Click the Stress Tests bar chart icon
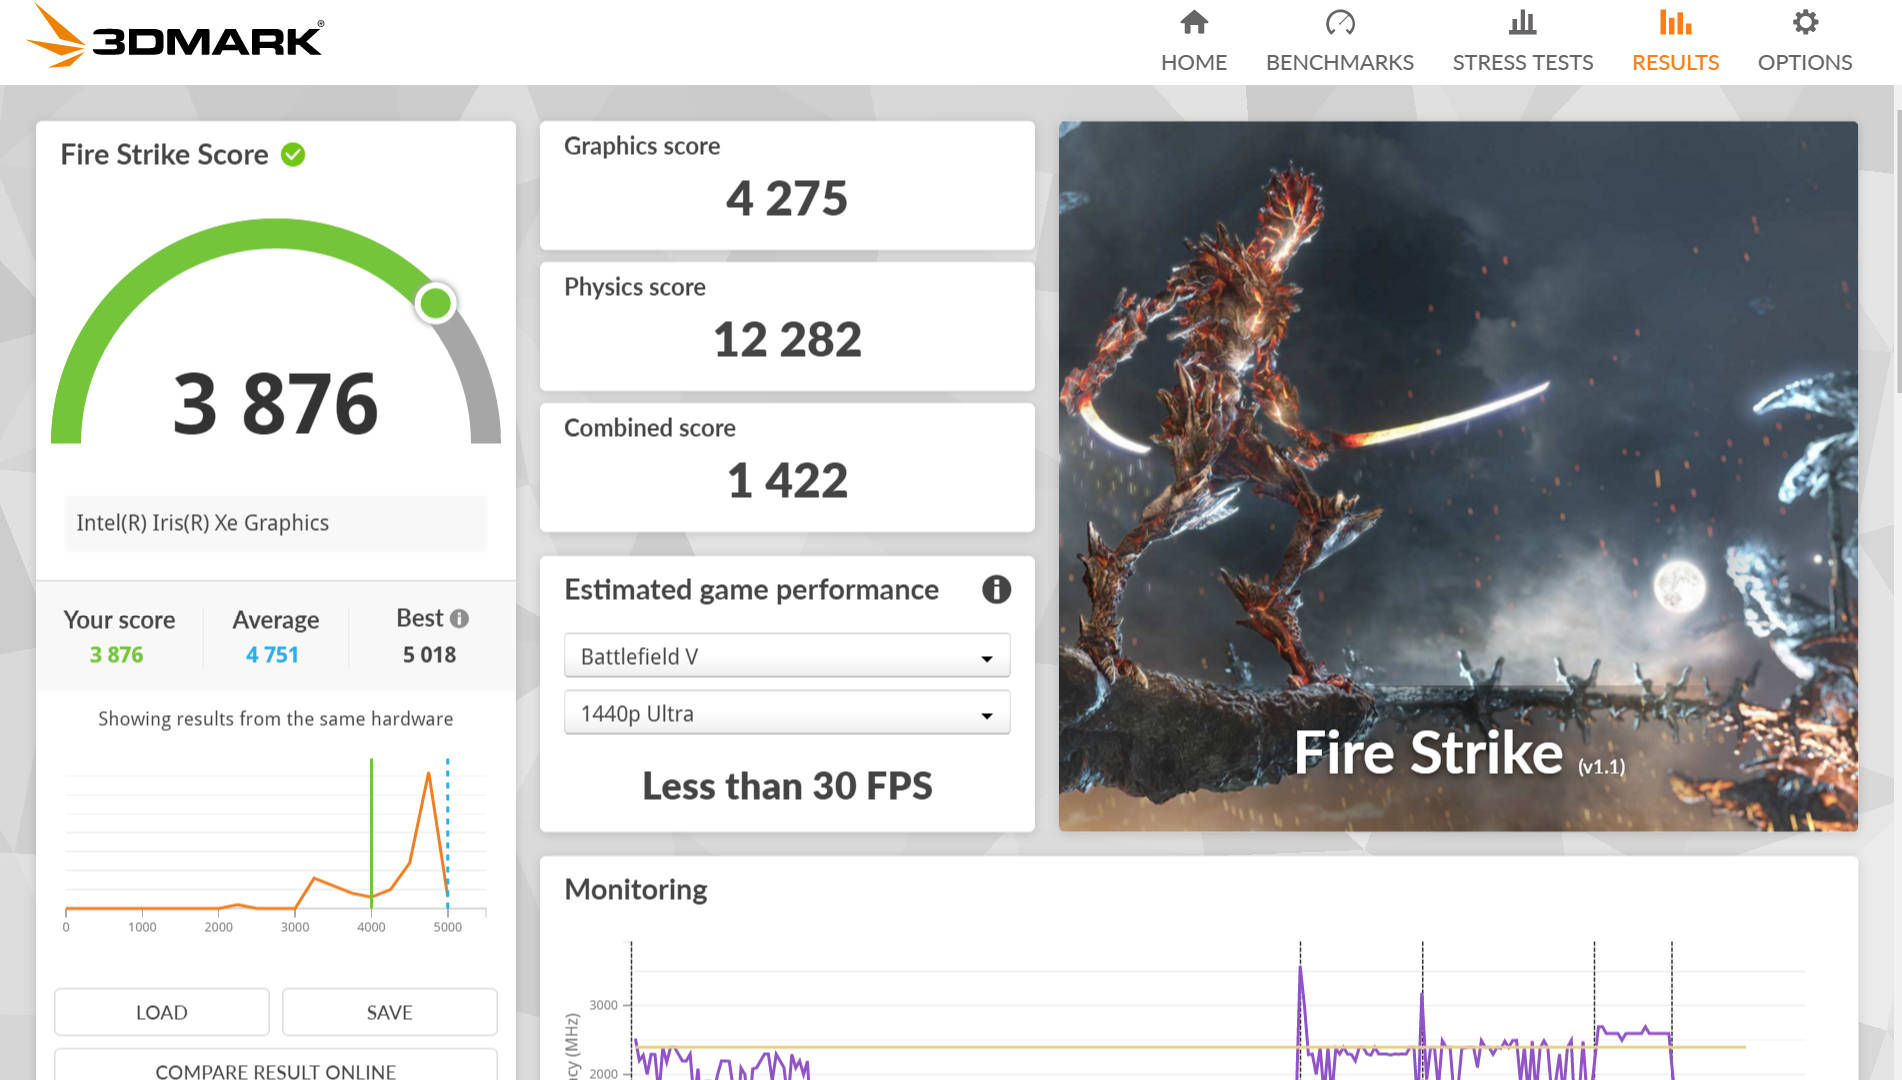 pyautogui.click(x=1522, y=22)
